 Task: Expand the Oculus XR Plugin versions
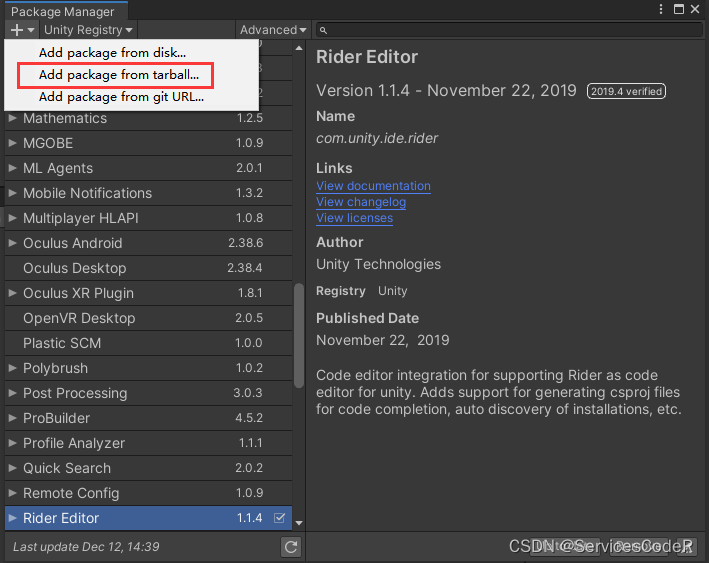point(13,293)
